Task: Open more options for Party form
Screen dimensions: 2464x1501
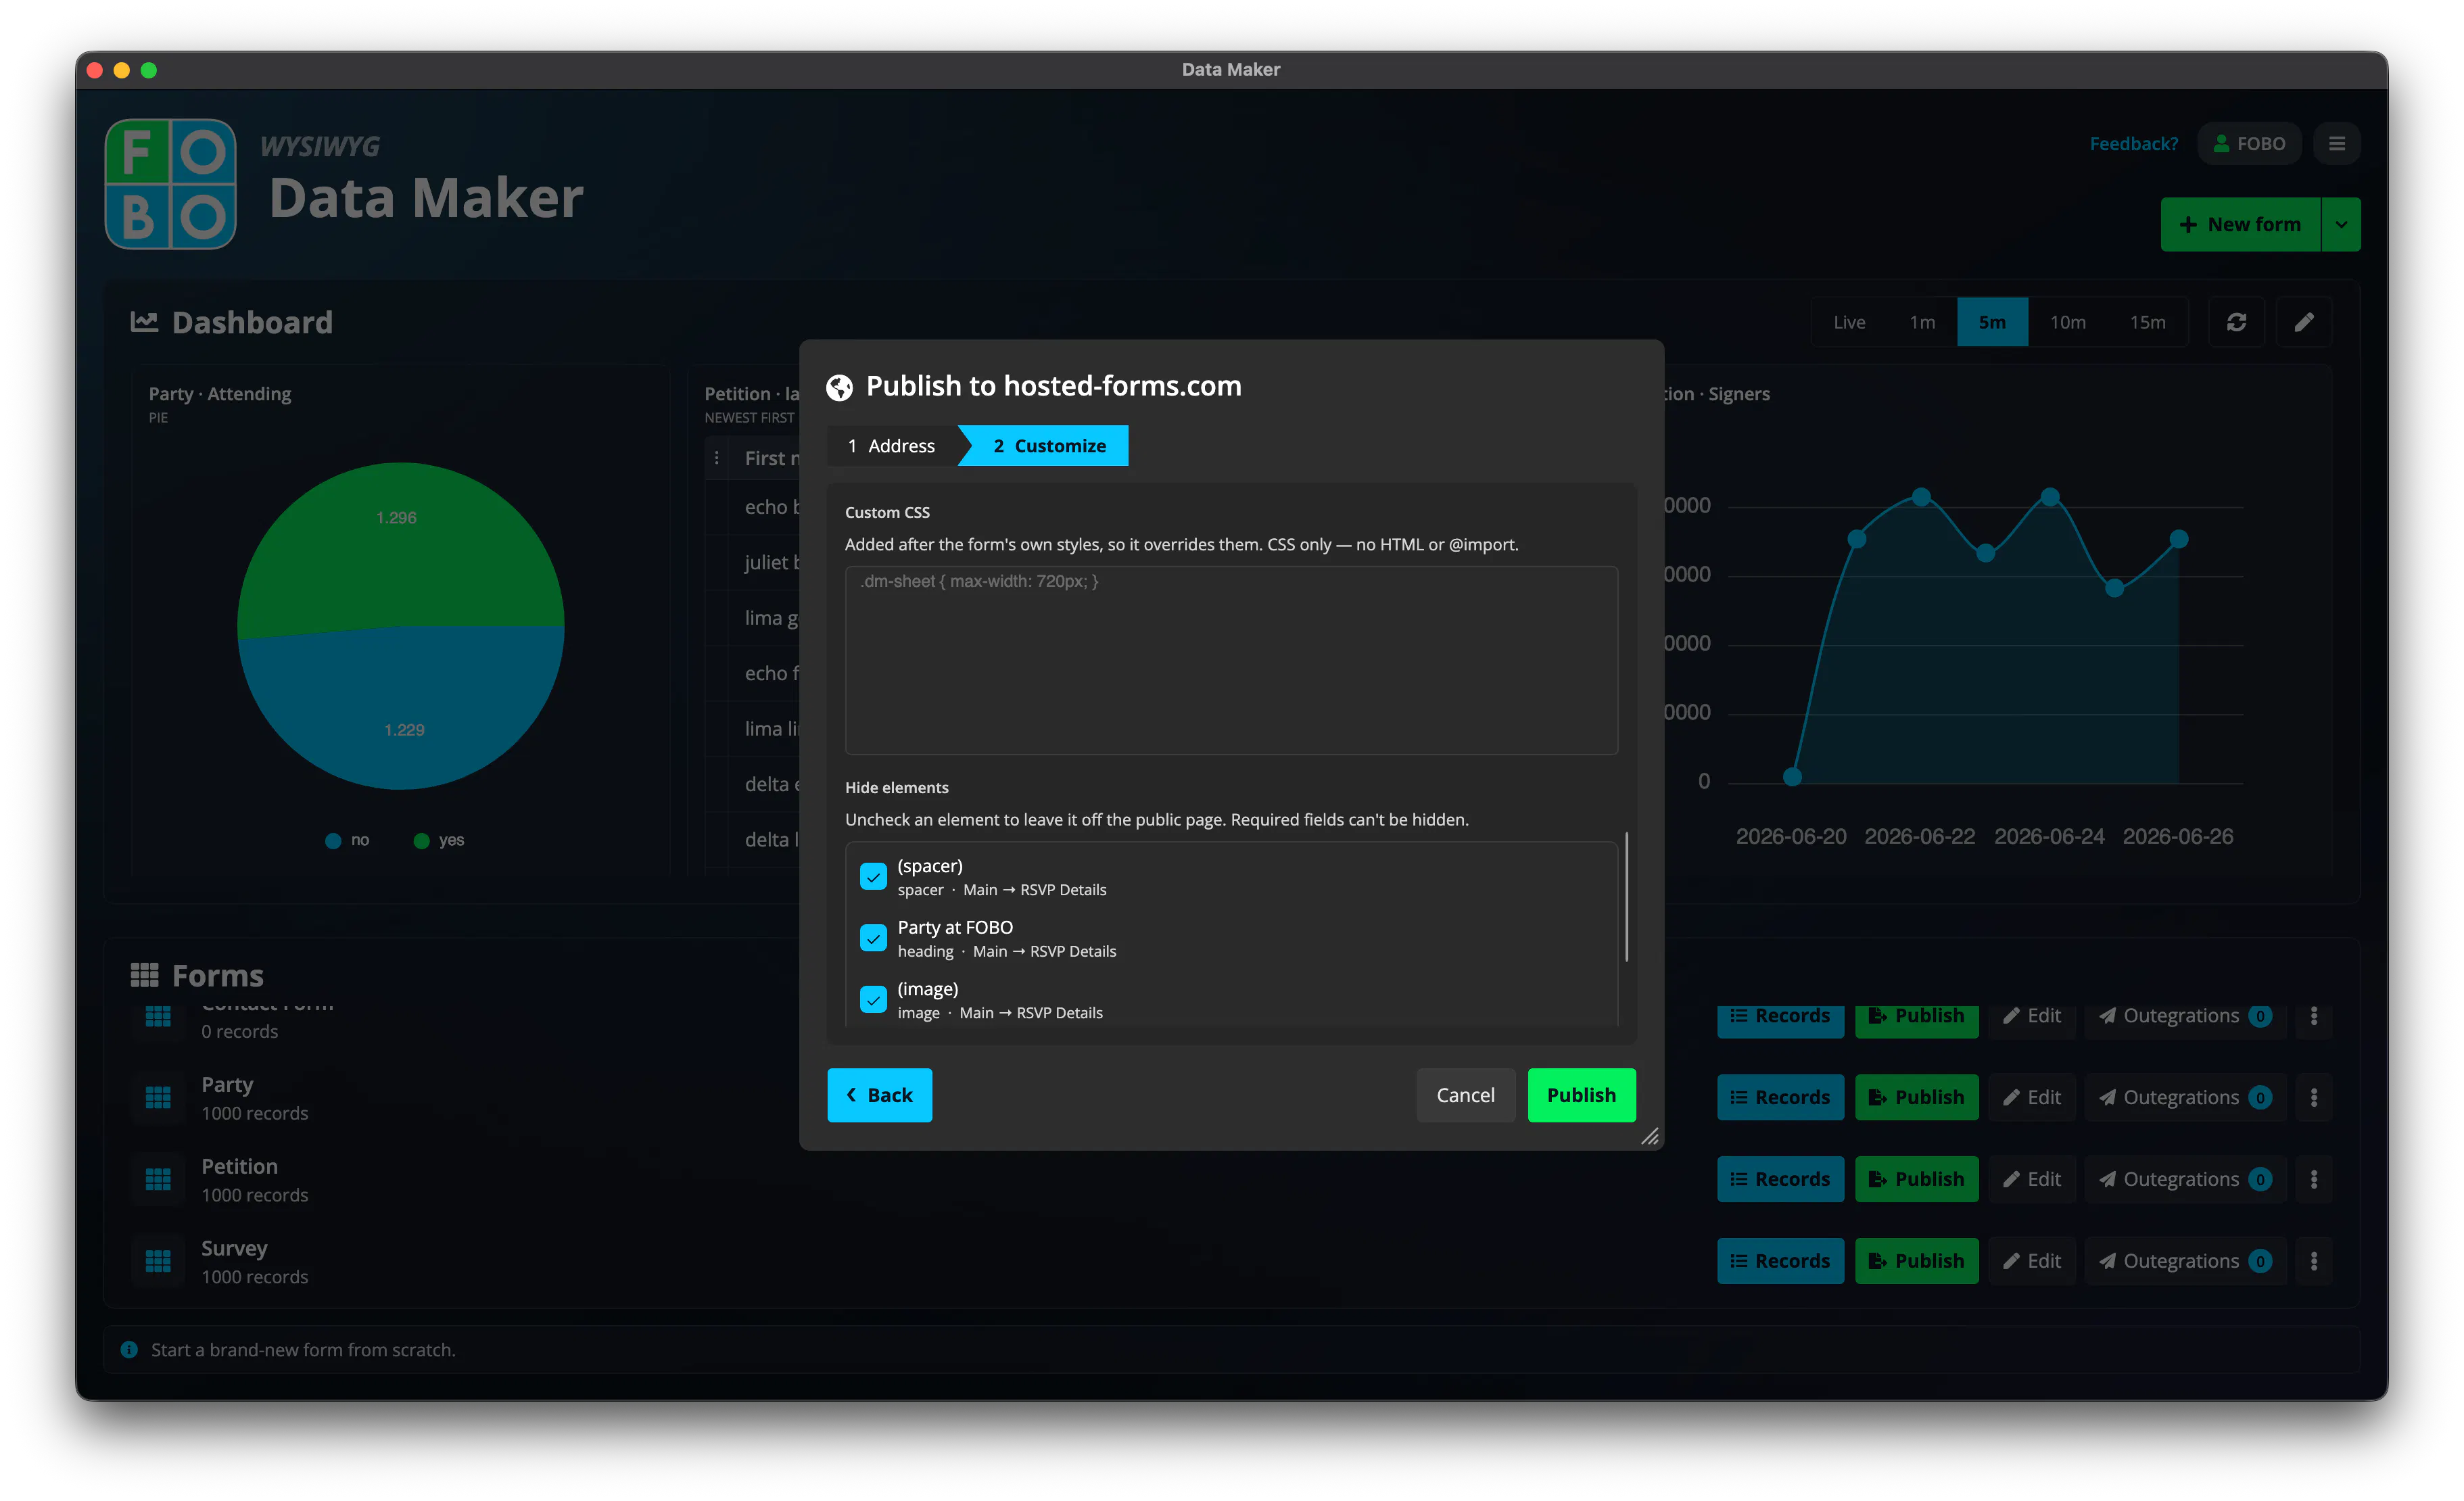Action: [2313, 1098]
